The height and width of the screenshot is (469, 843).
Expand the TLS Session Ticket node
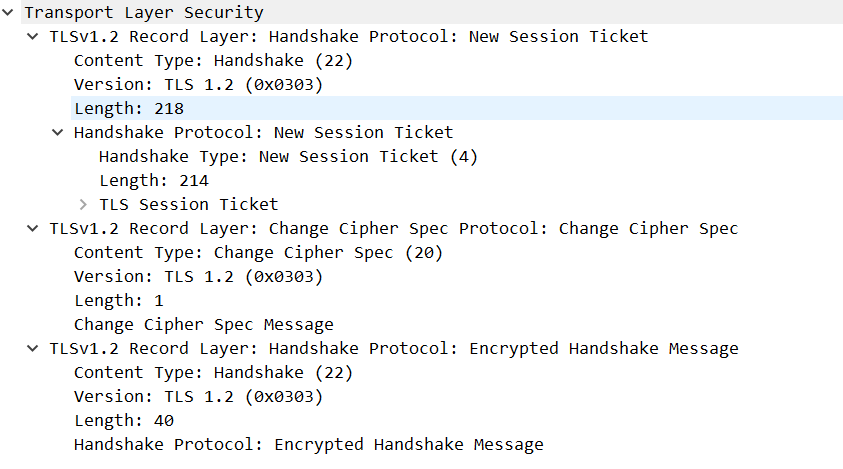pos(84,205)
